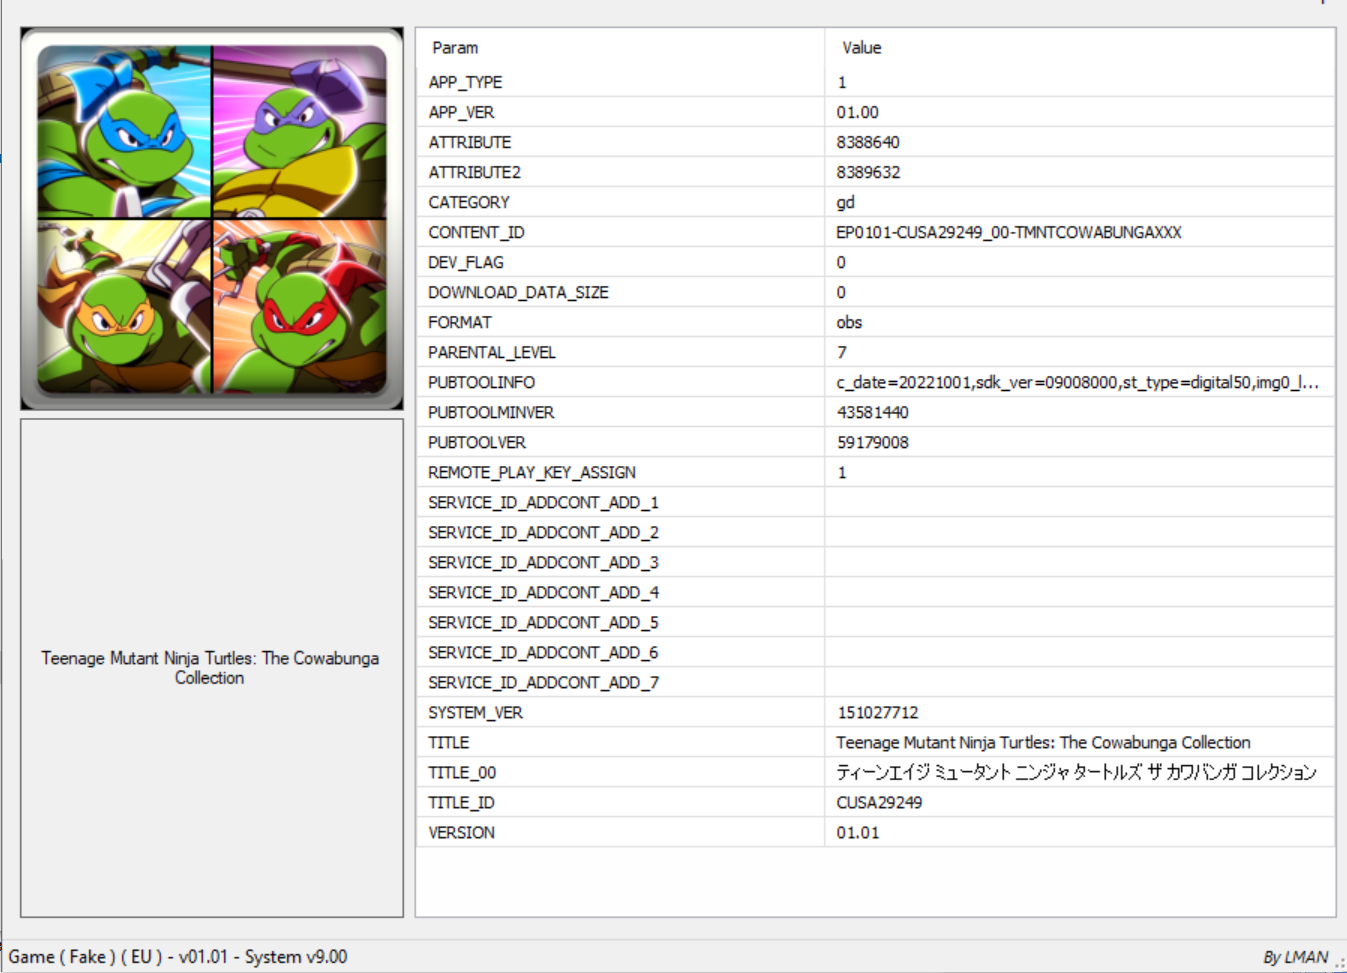Select the CONTENT_ID parameter name

(x=476, y=232)
